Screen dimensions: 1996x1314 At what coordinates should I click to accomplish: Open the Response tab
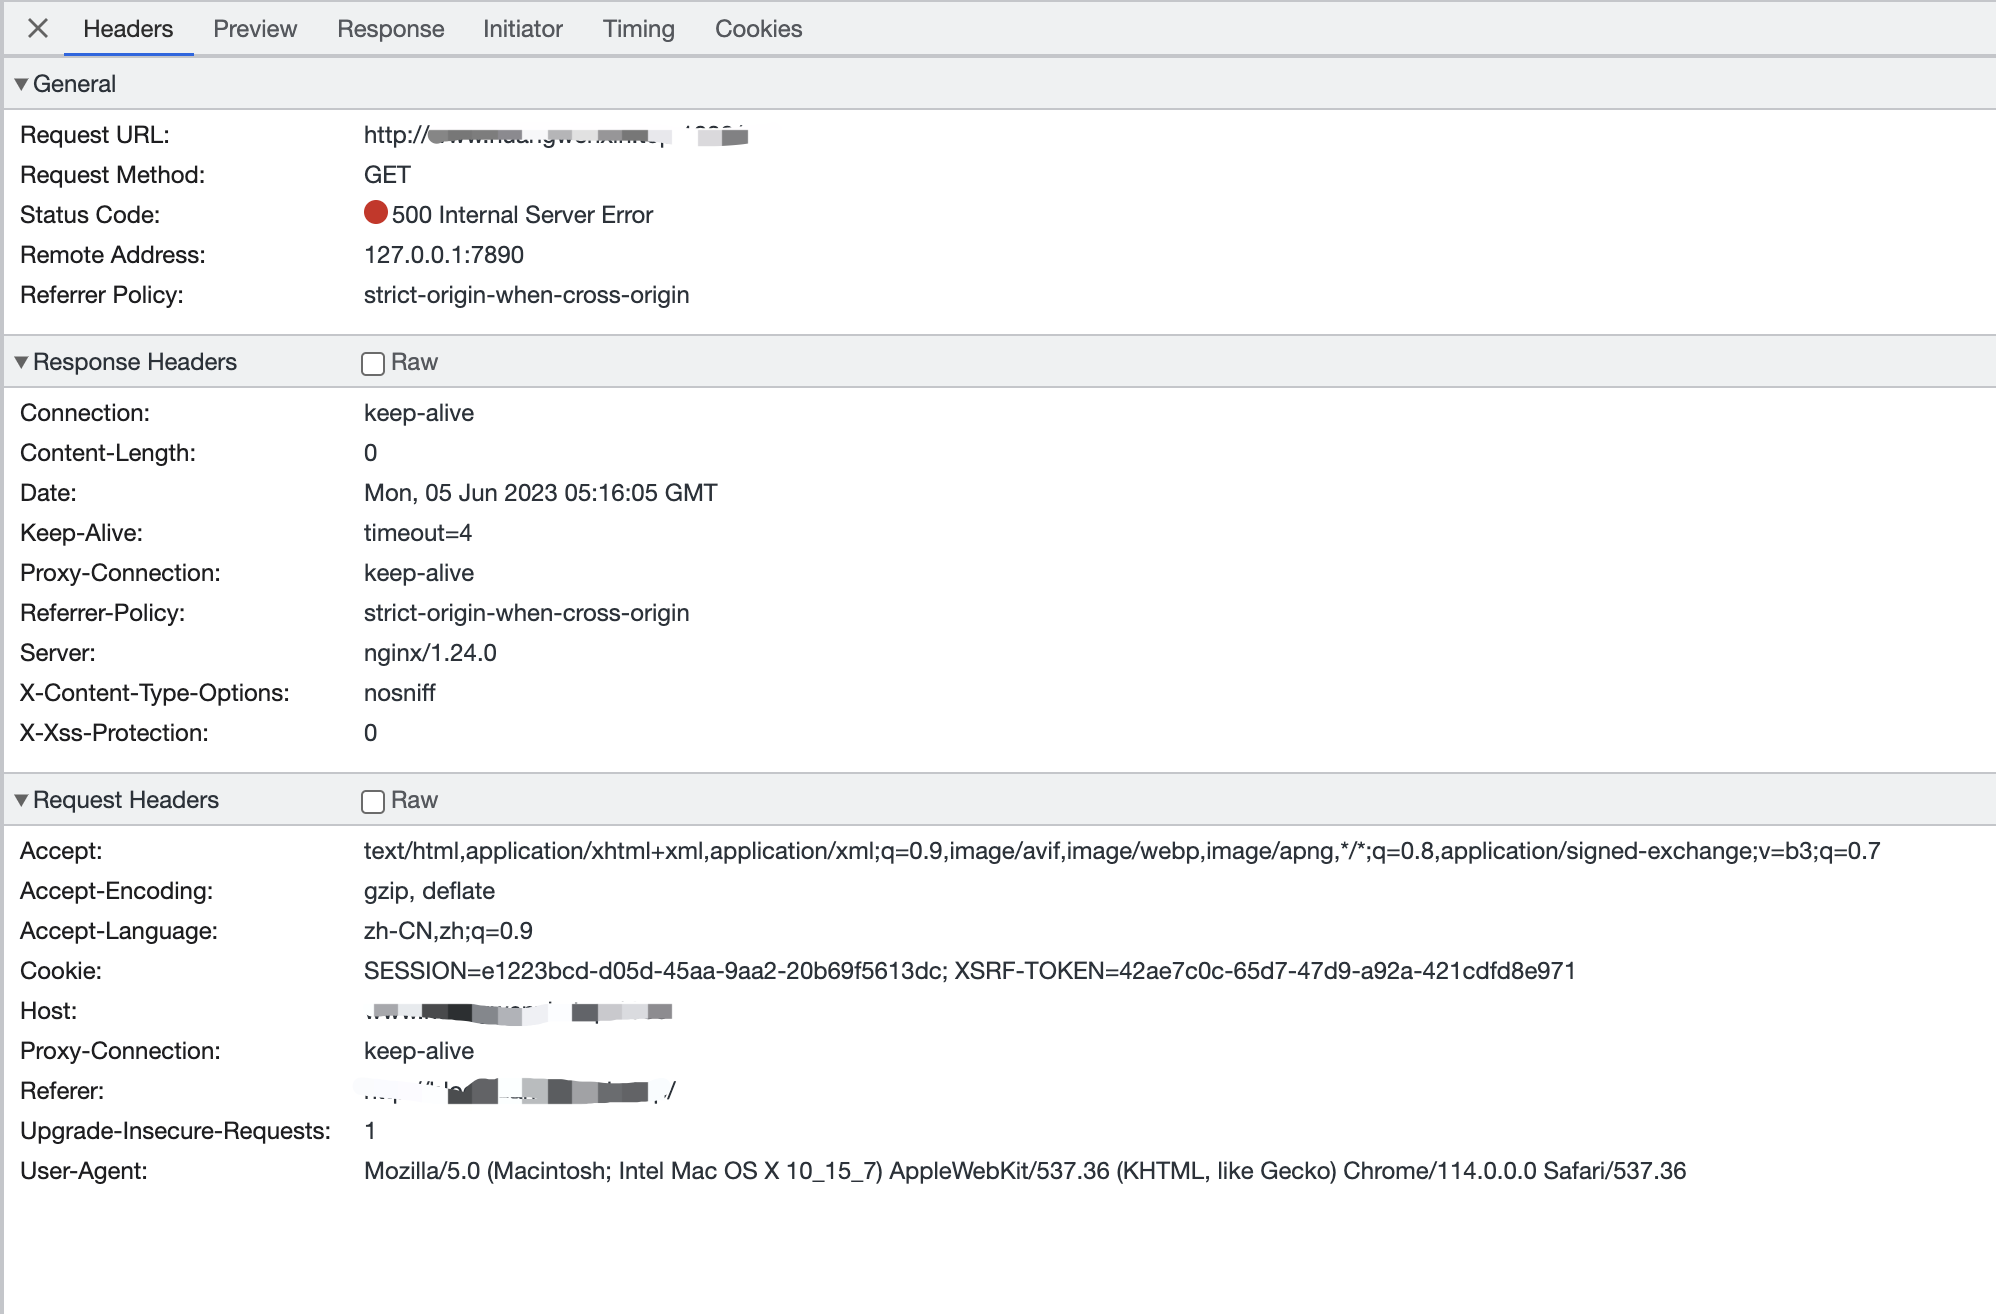tap(390, 28)
